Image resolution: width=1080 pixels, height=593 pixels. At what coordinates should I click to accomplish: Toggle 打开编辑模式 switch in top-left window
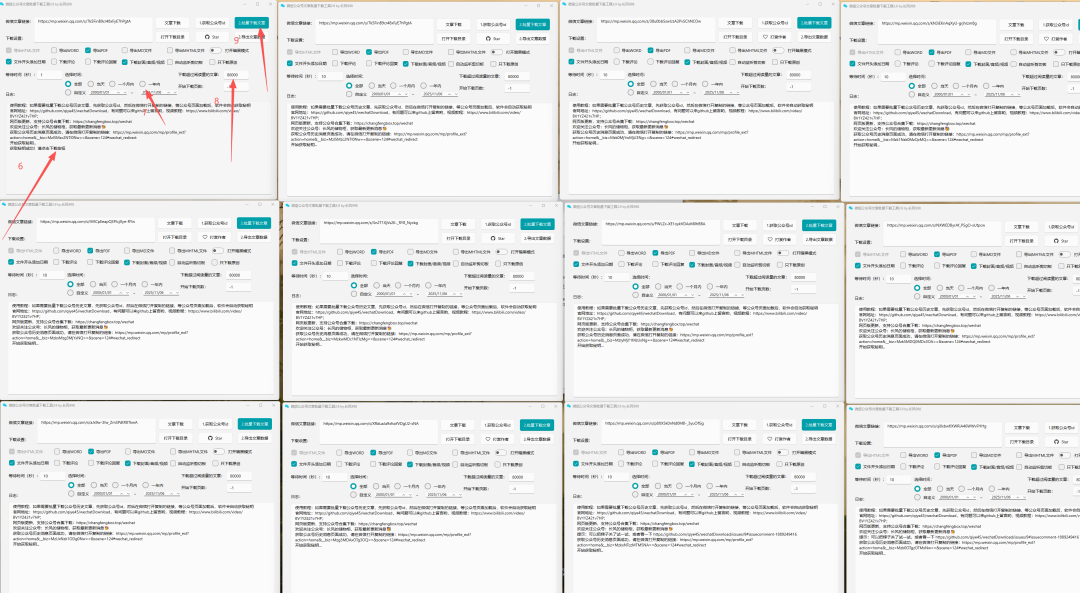(216, 50)
